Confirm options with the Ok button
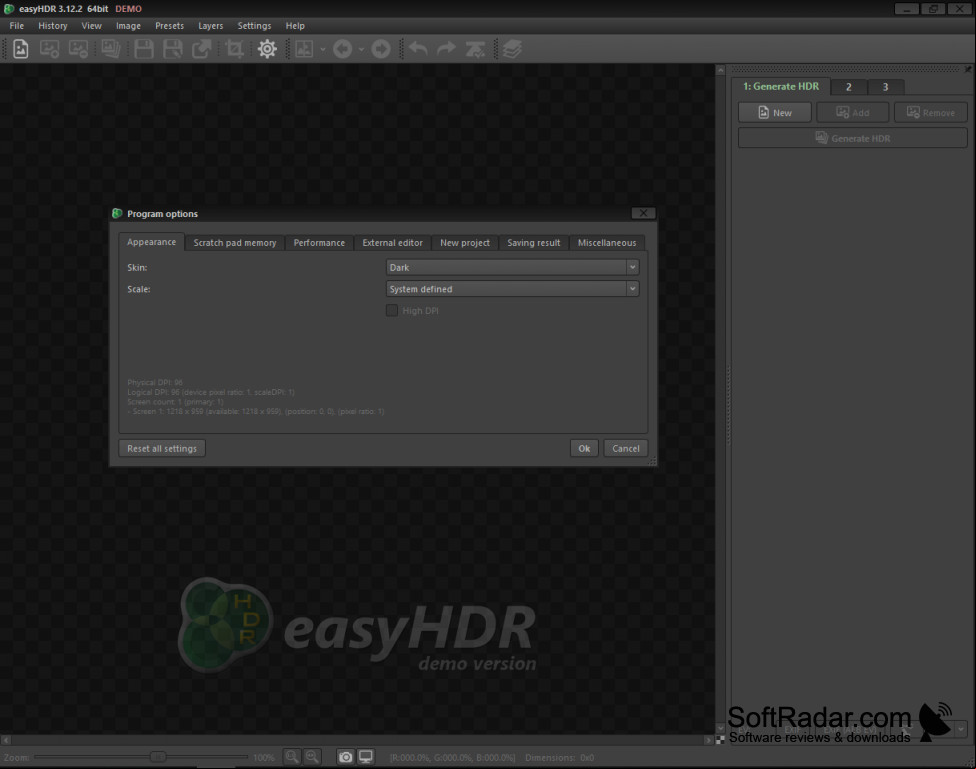The height and width of the screenshot is (769, 976). pos(584,448)
